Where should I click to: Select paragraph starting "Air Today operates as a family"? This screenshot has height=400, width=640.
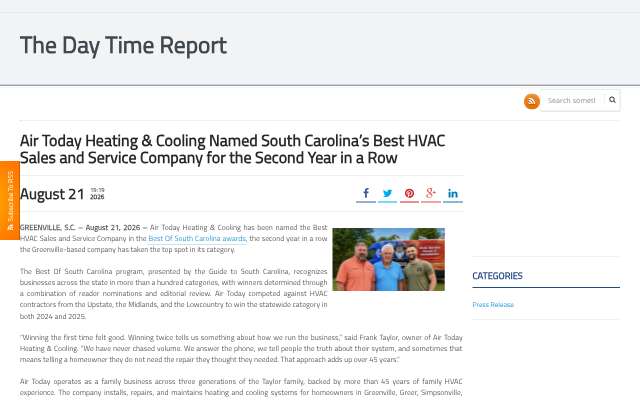coord(241,387)
